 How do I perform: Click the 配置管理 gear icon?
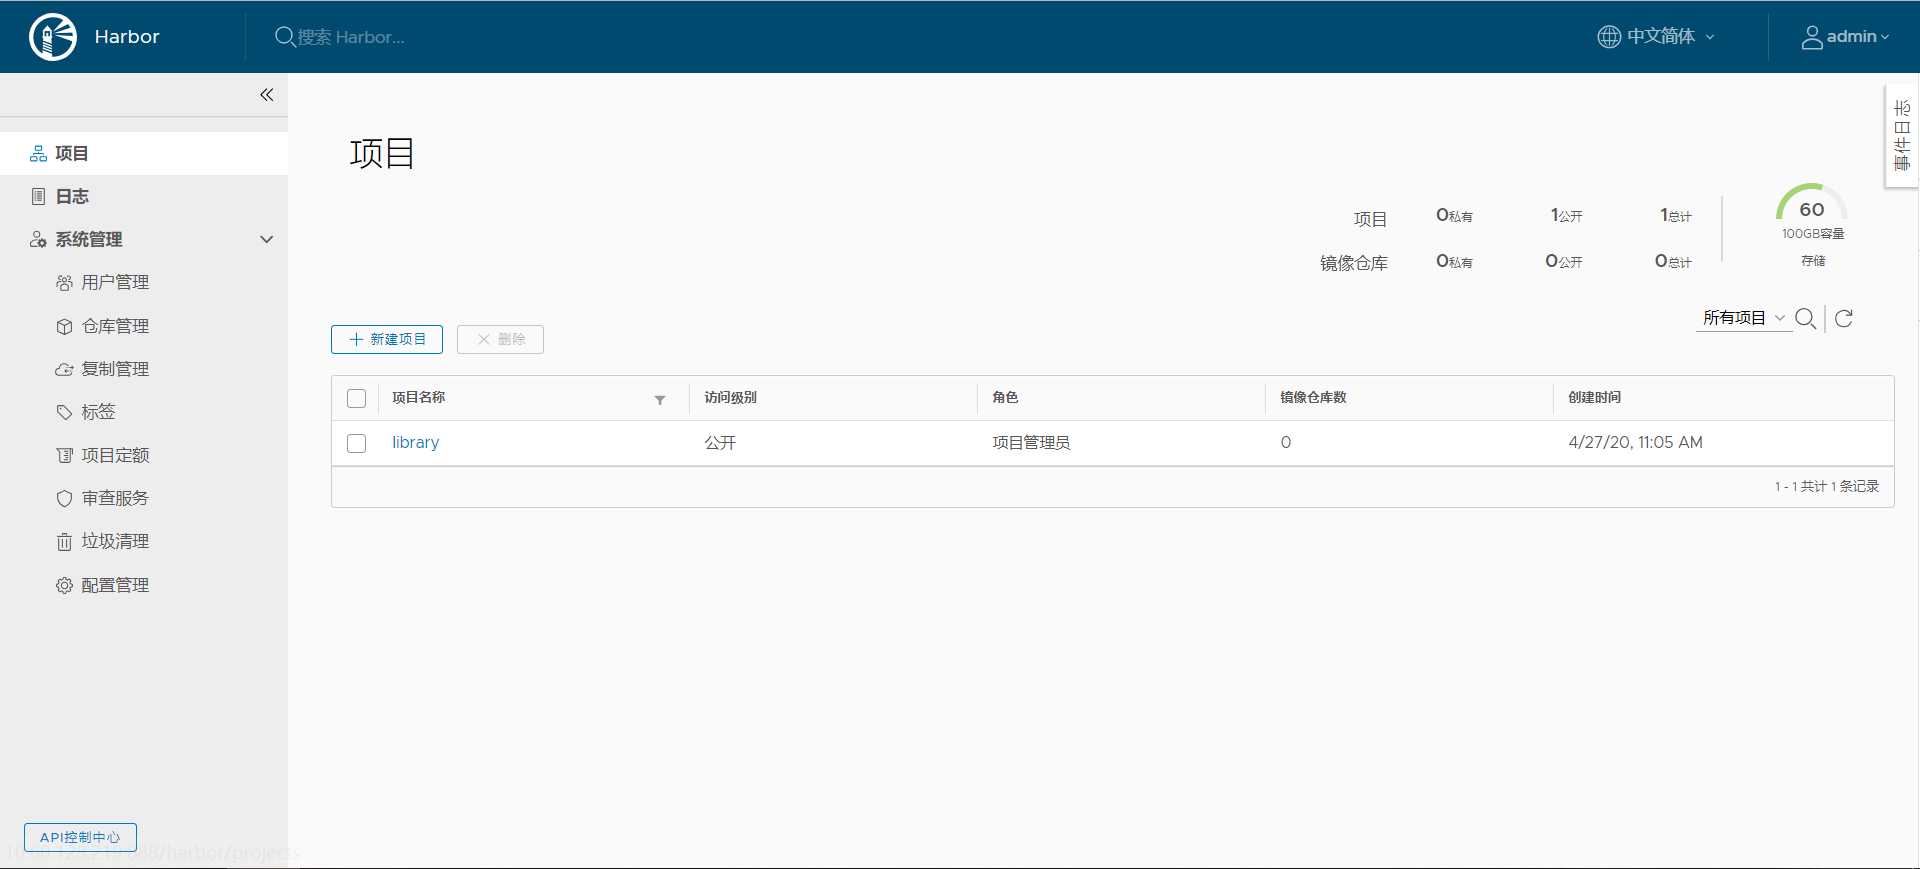click(64, 585)
